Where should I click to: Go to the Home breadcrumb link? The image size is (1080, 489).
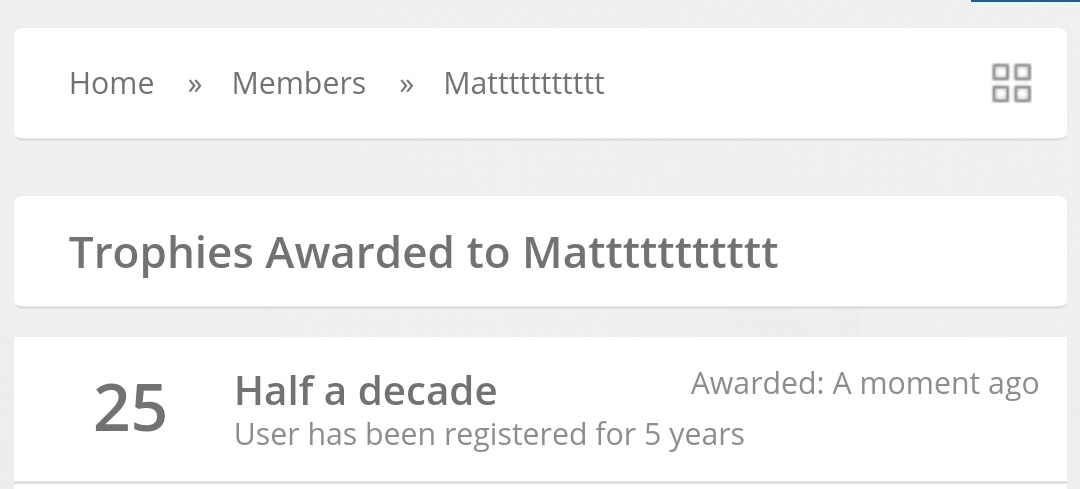pos(112,83)
